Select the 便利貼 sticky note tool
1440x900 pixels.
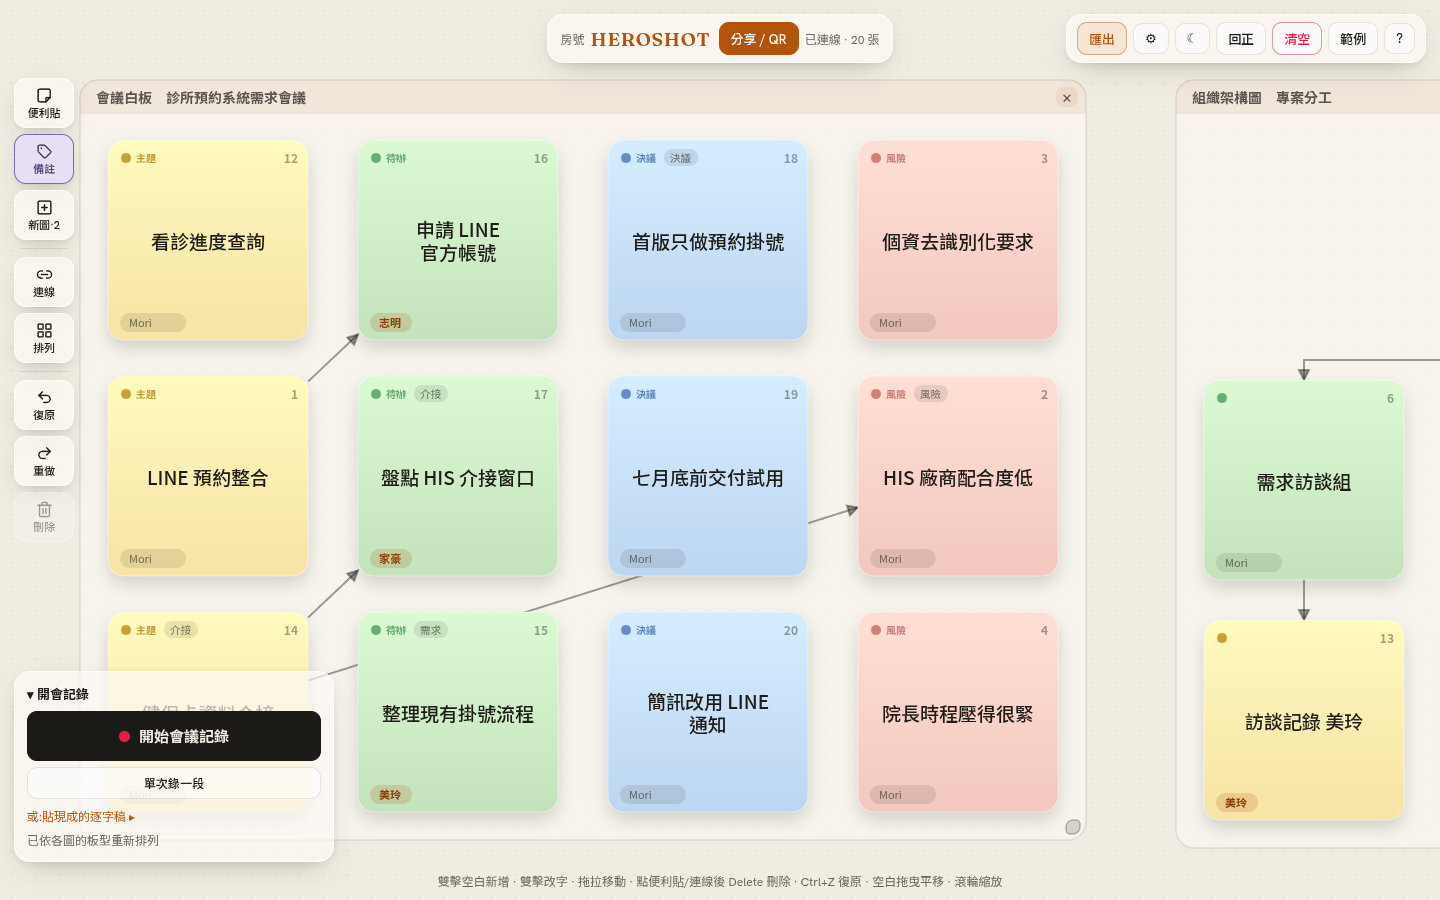44,103
